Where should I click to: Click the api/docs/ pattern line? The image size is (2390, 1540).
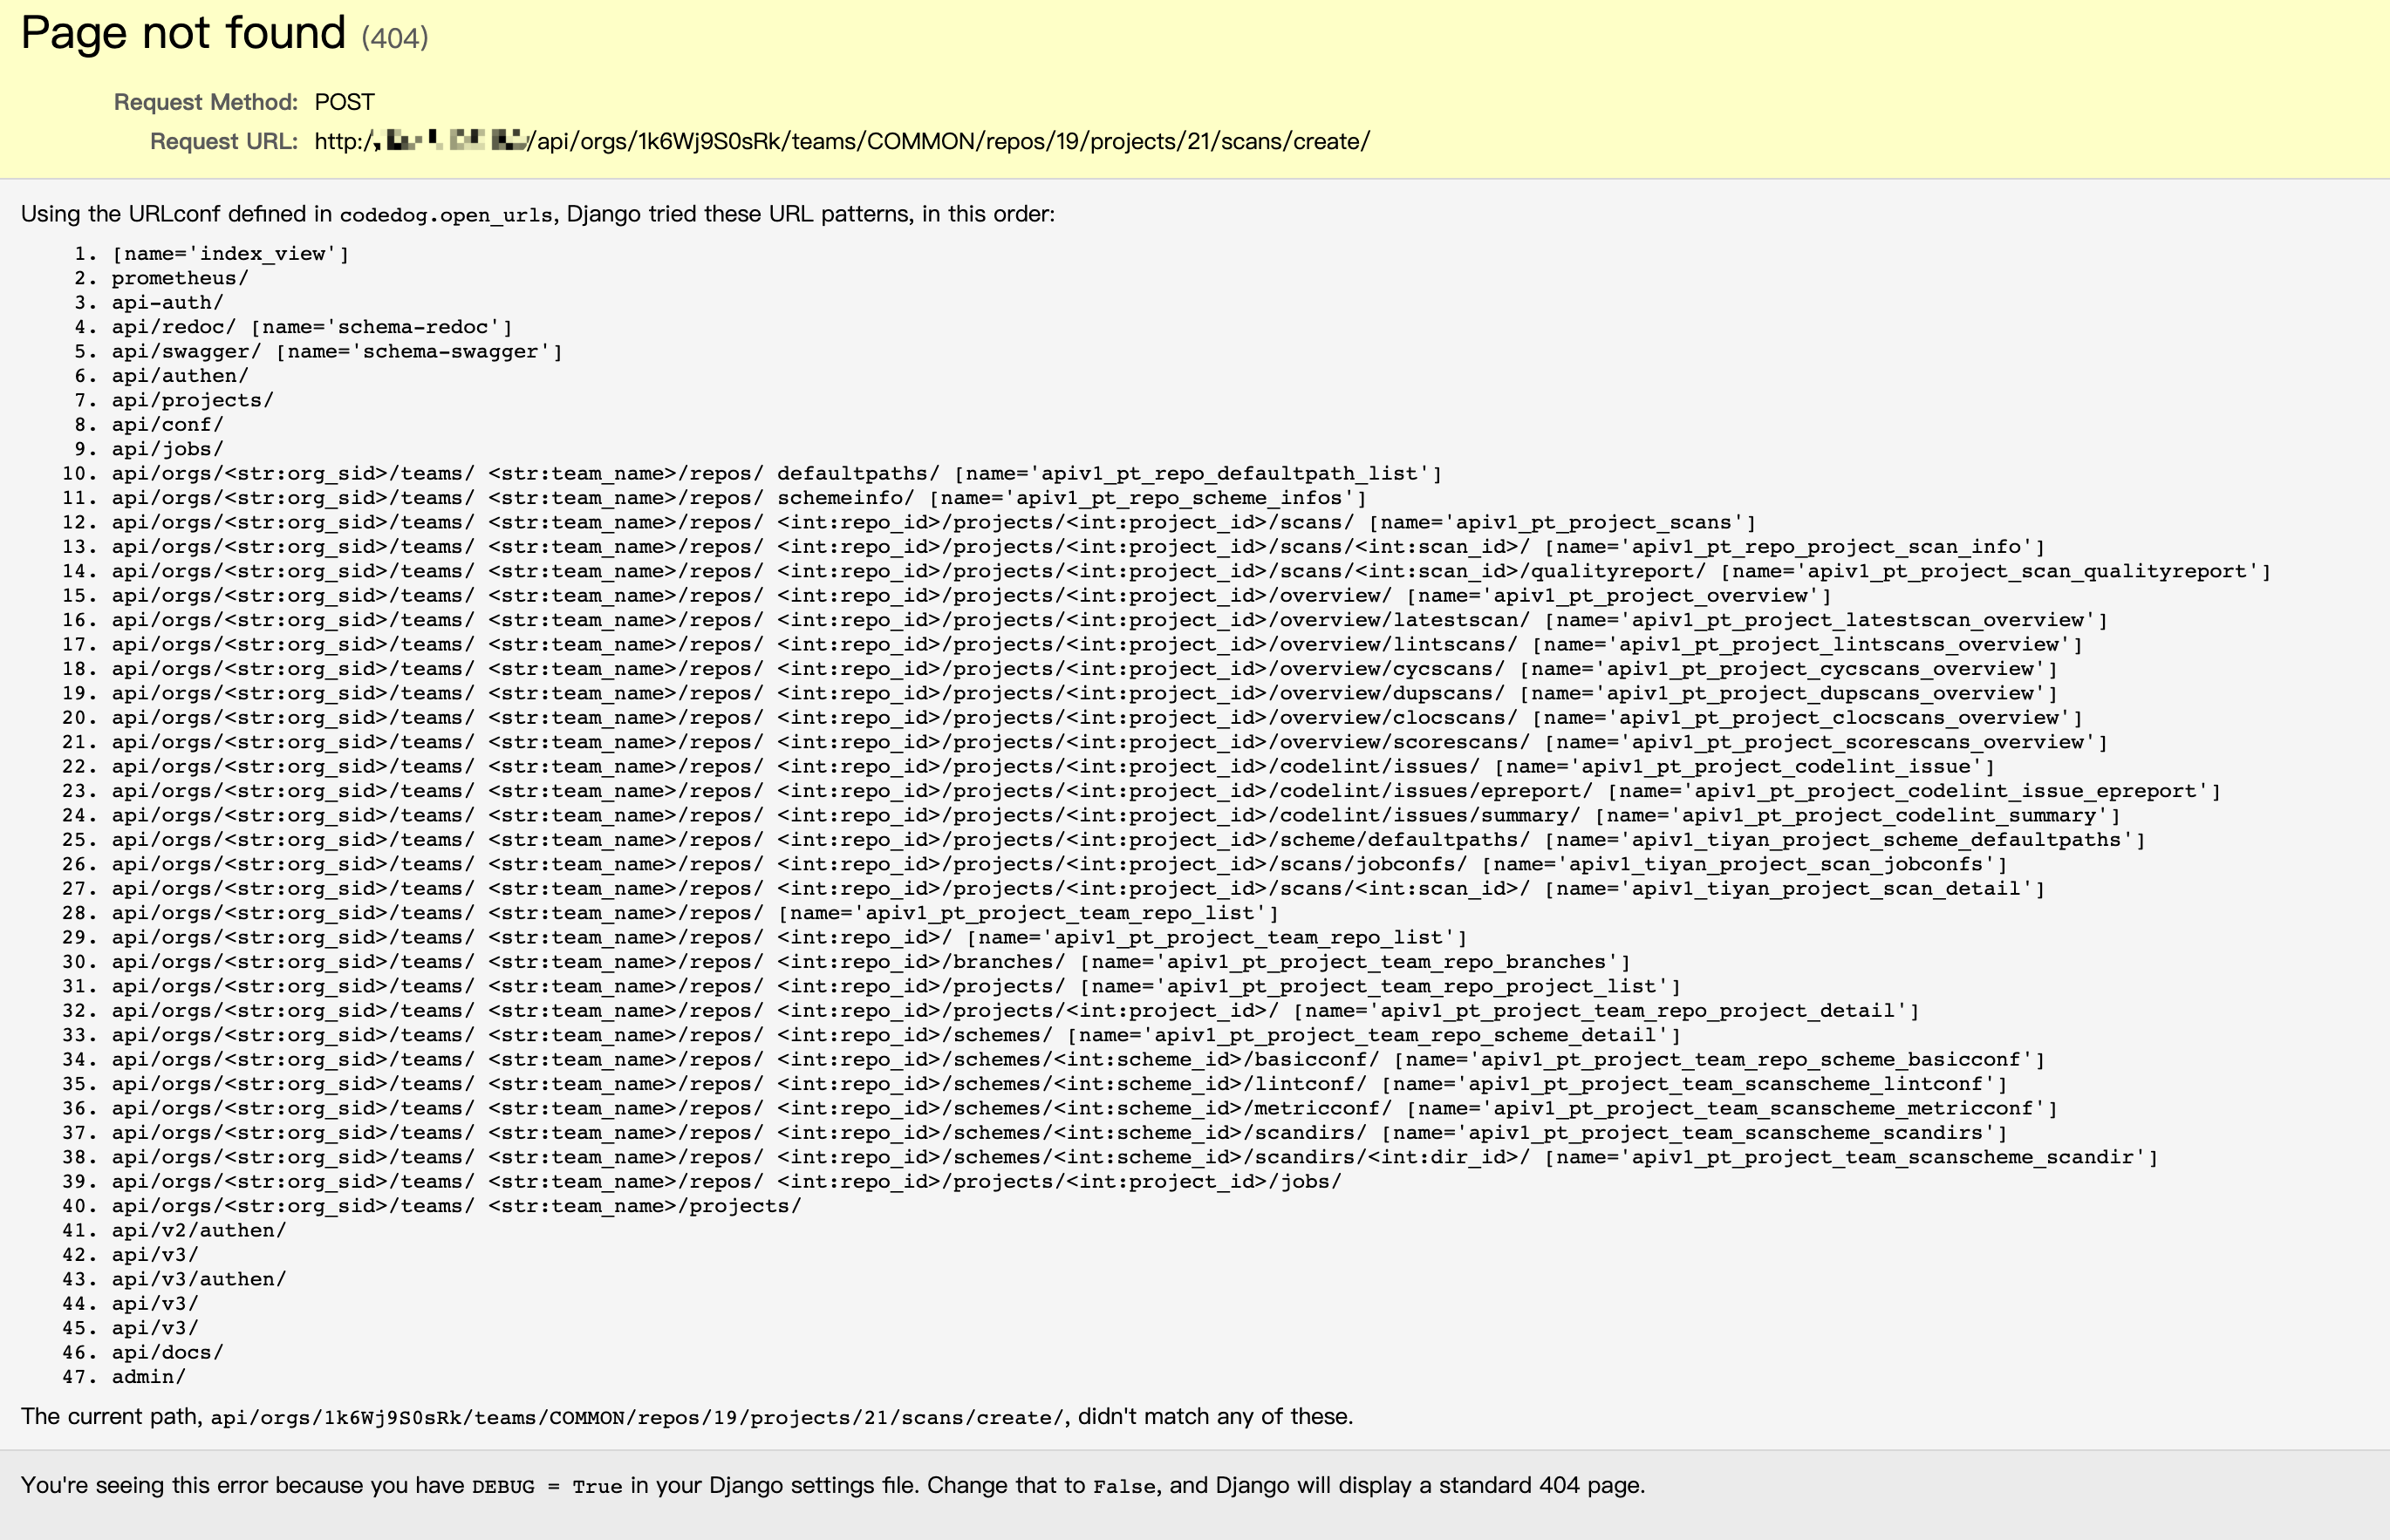[167, 1353]
